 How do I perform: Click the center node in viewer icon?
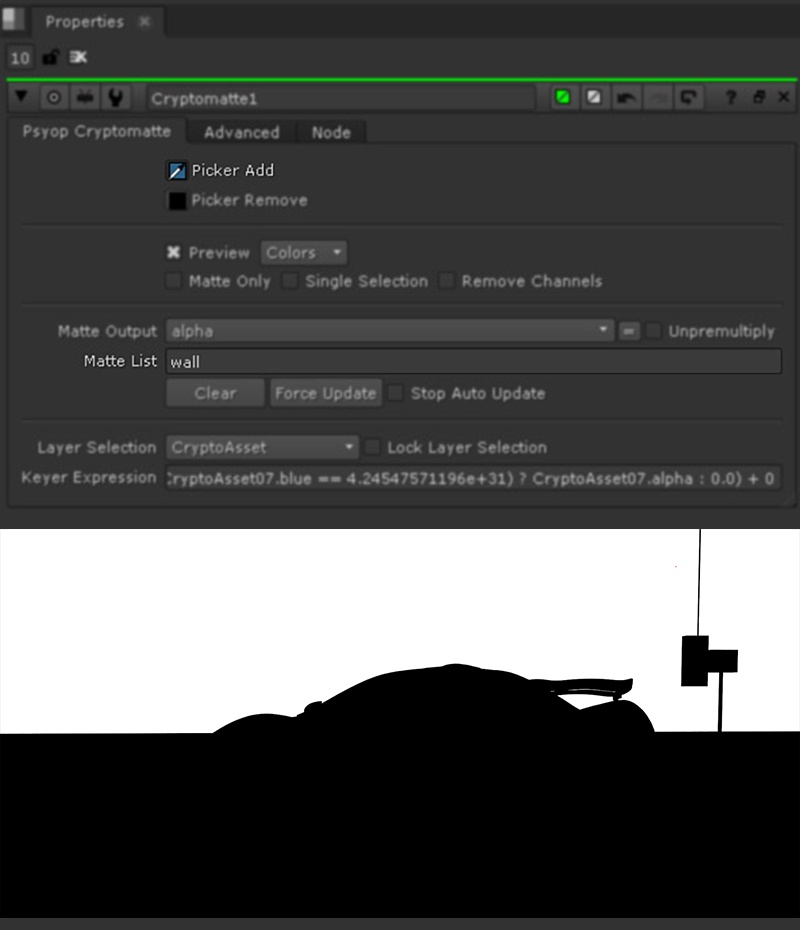[54, 98]
